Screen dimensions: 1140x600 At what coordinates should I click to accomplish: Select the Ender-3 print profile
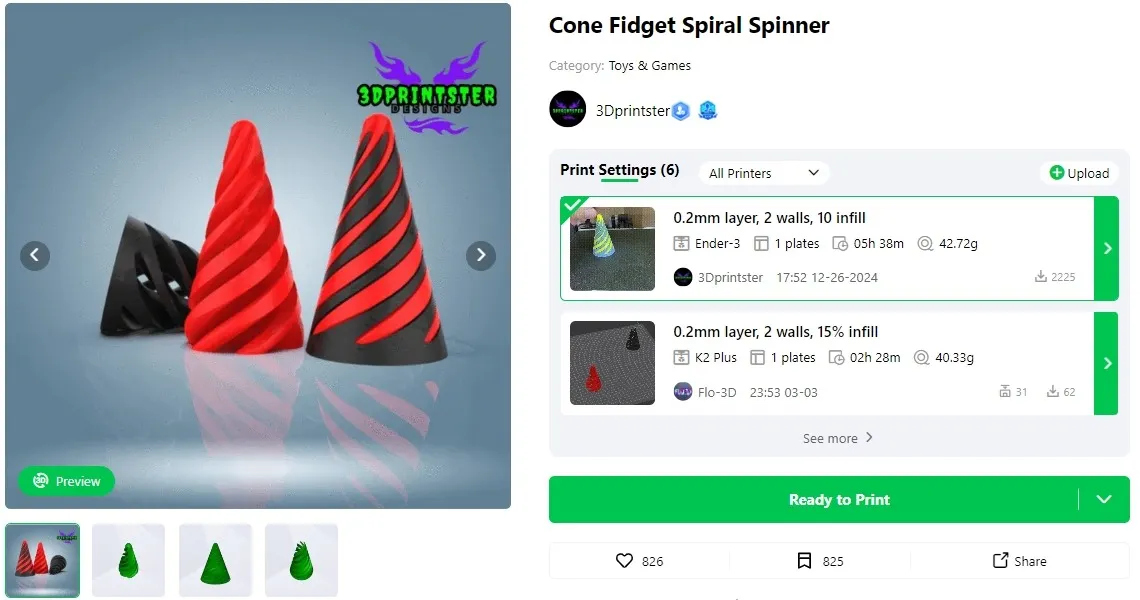click(x=827, y=248)
